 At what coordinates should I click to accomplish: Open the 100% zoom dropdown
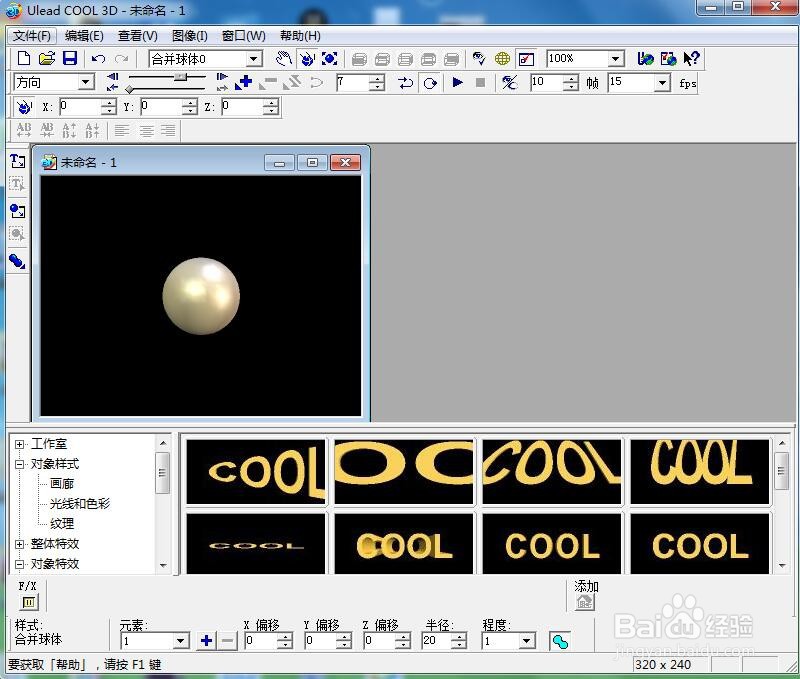point(616,59)
